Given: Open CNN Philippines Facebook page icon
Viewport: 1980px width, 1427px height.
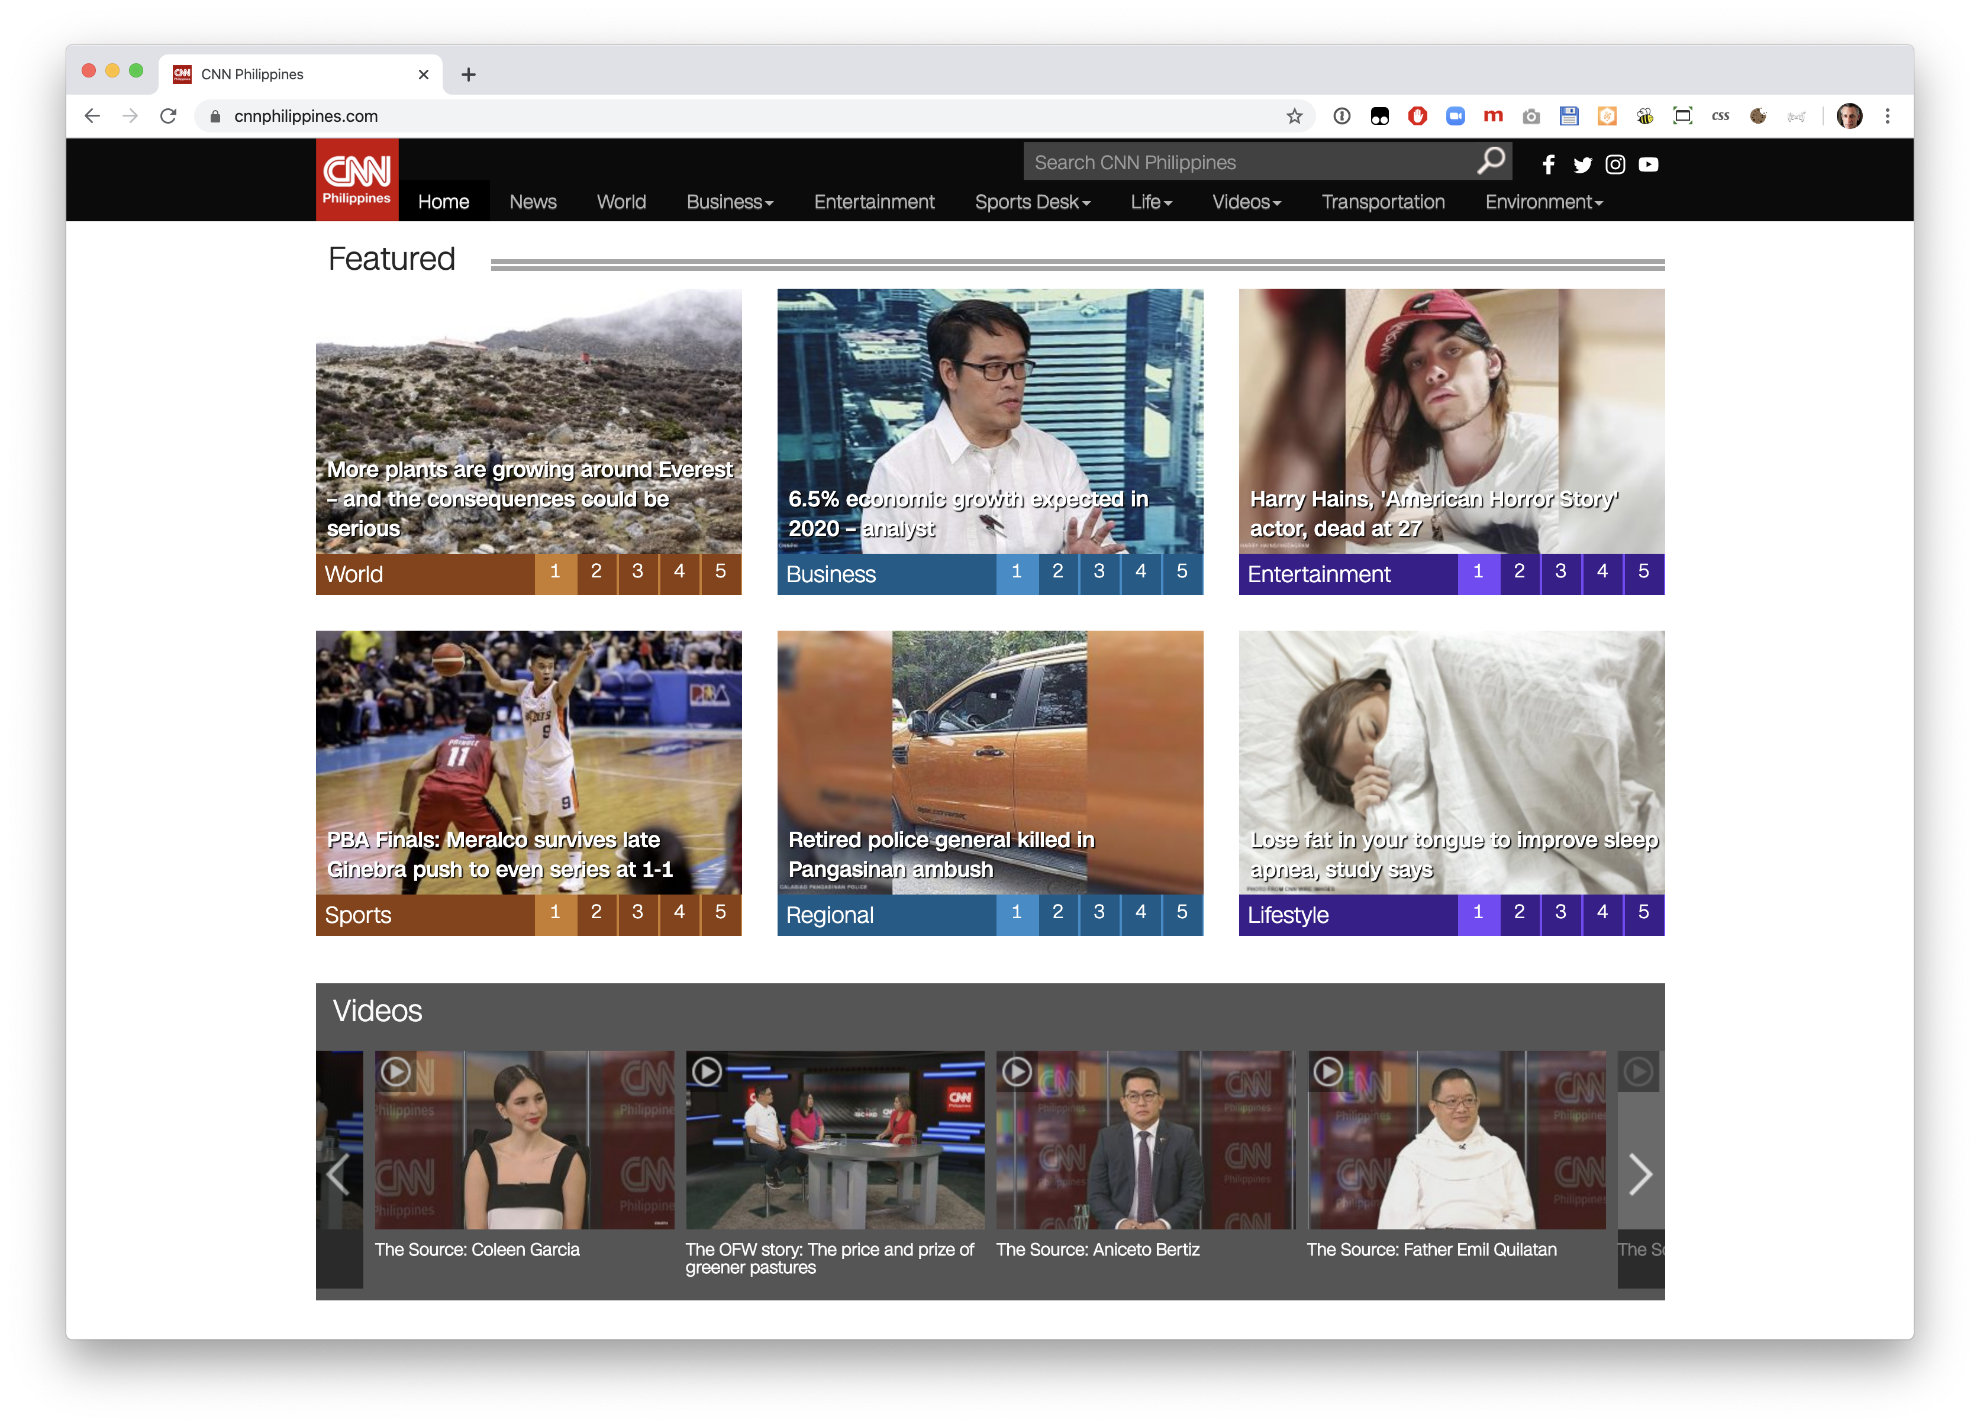Looking at the screenshot, I should (x=1549, y=165).
